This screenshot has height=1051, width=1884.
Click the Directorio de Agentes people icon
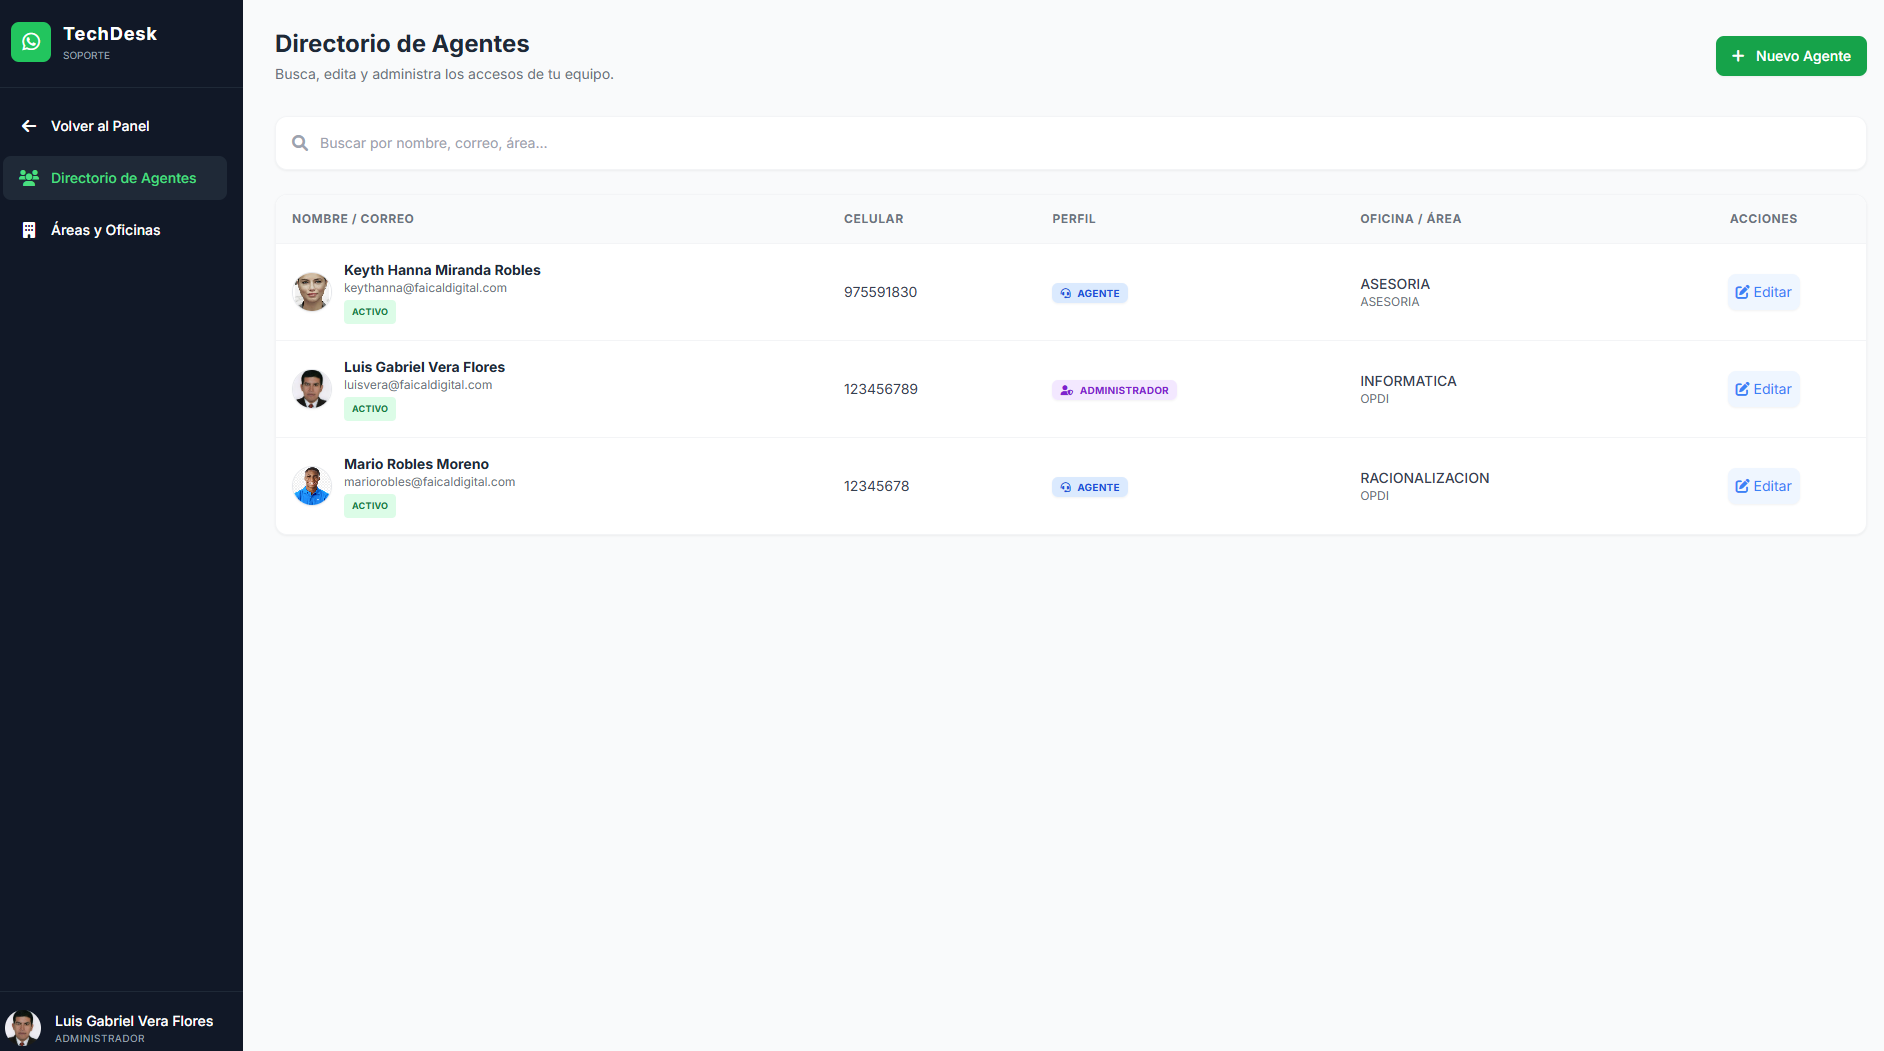(x=29, y=178)
